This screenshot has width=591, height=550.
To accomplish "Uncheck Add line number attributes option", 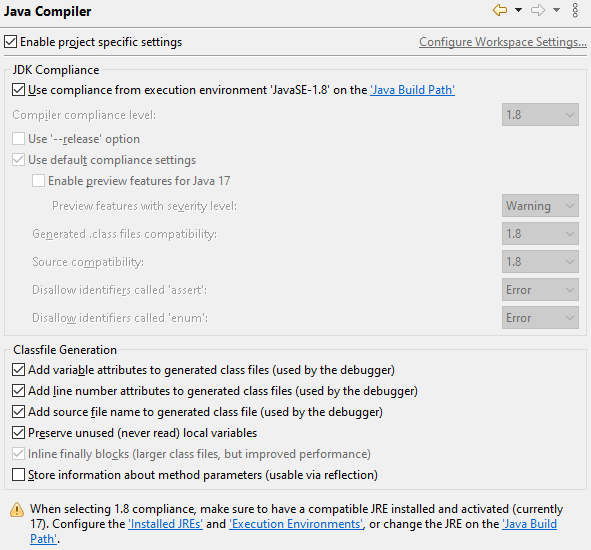I will click(18, 391).
